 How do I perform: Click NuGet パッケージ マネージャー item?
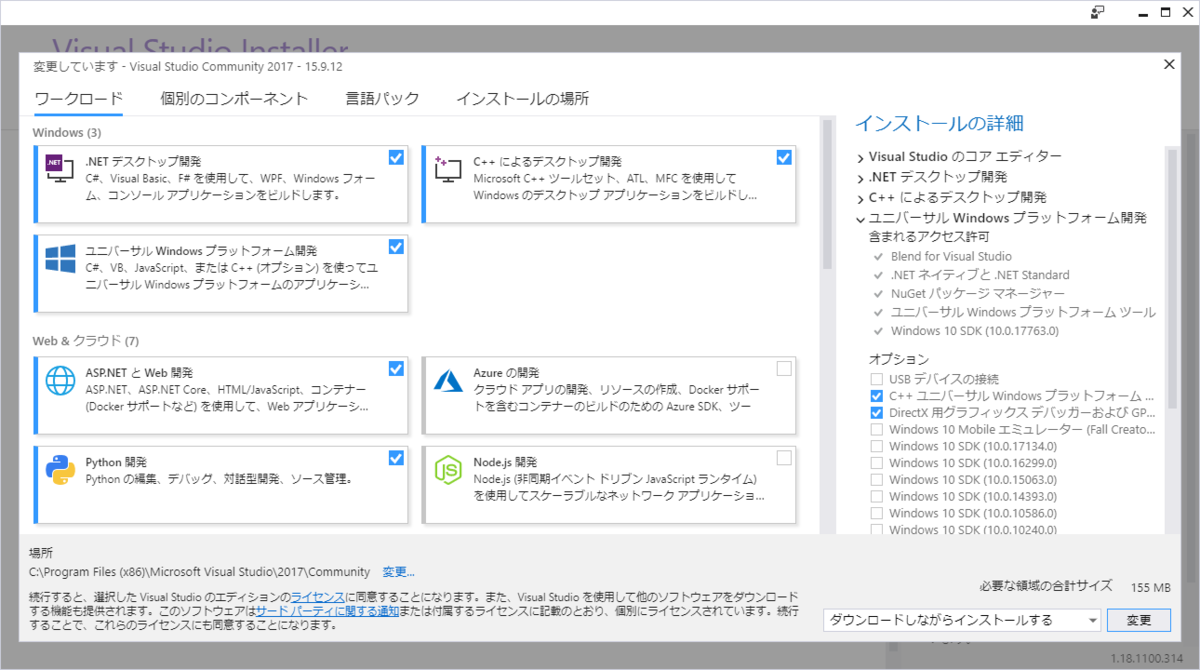click(x=977, y=294)
